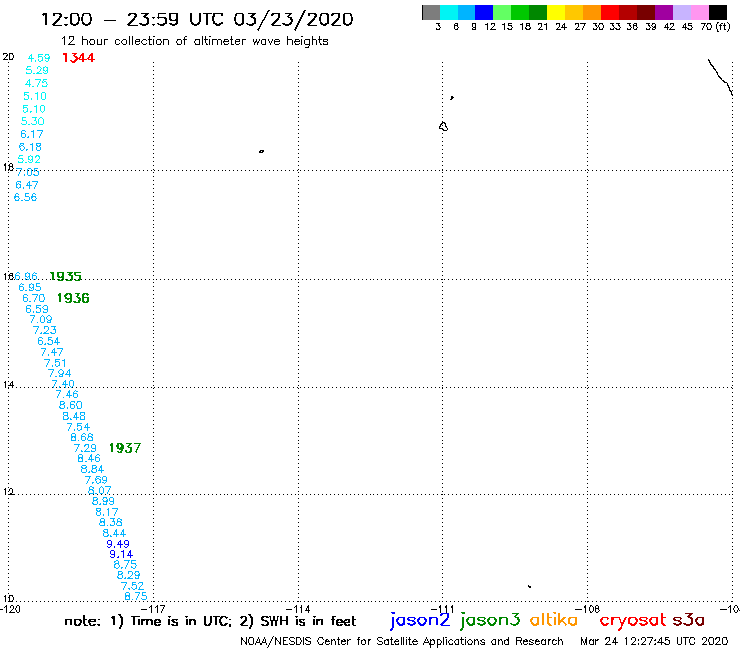
Task: Click the orange swatch in the color scale
Action: (x=592, y=12)
